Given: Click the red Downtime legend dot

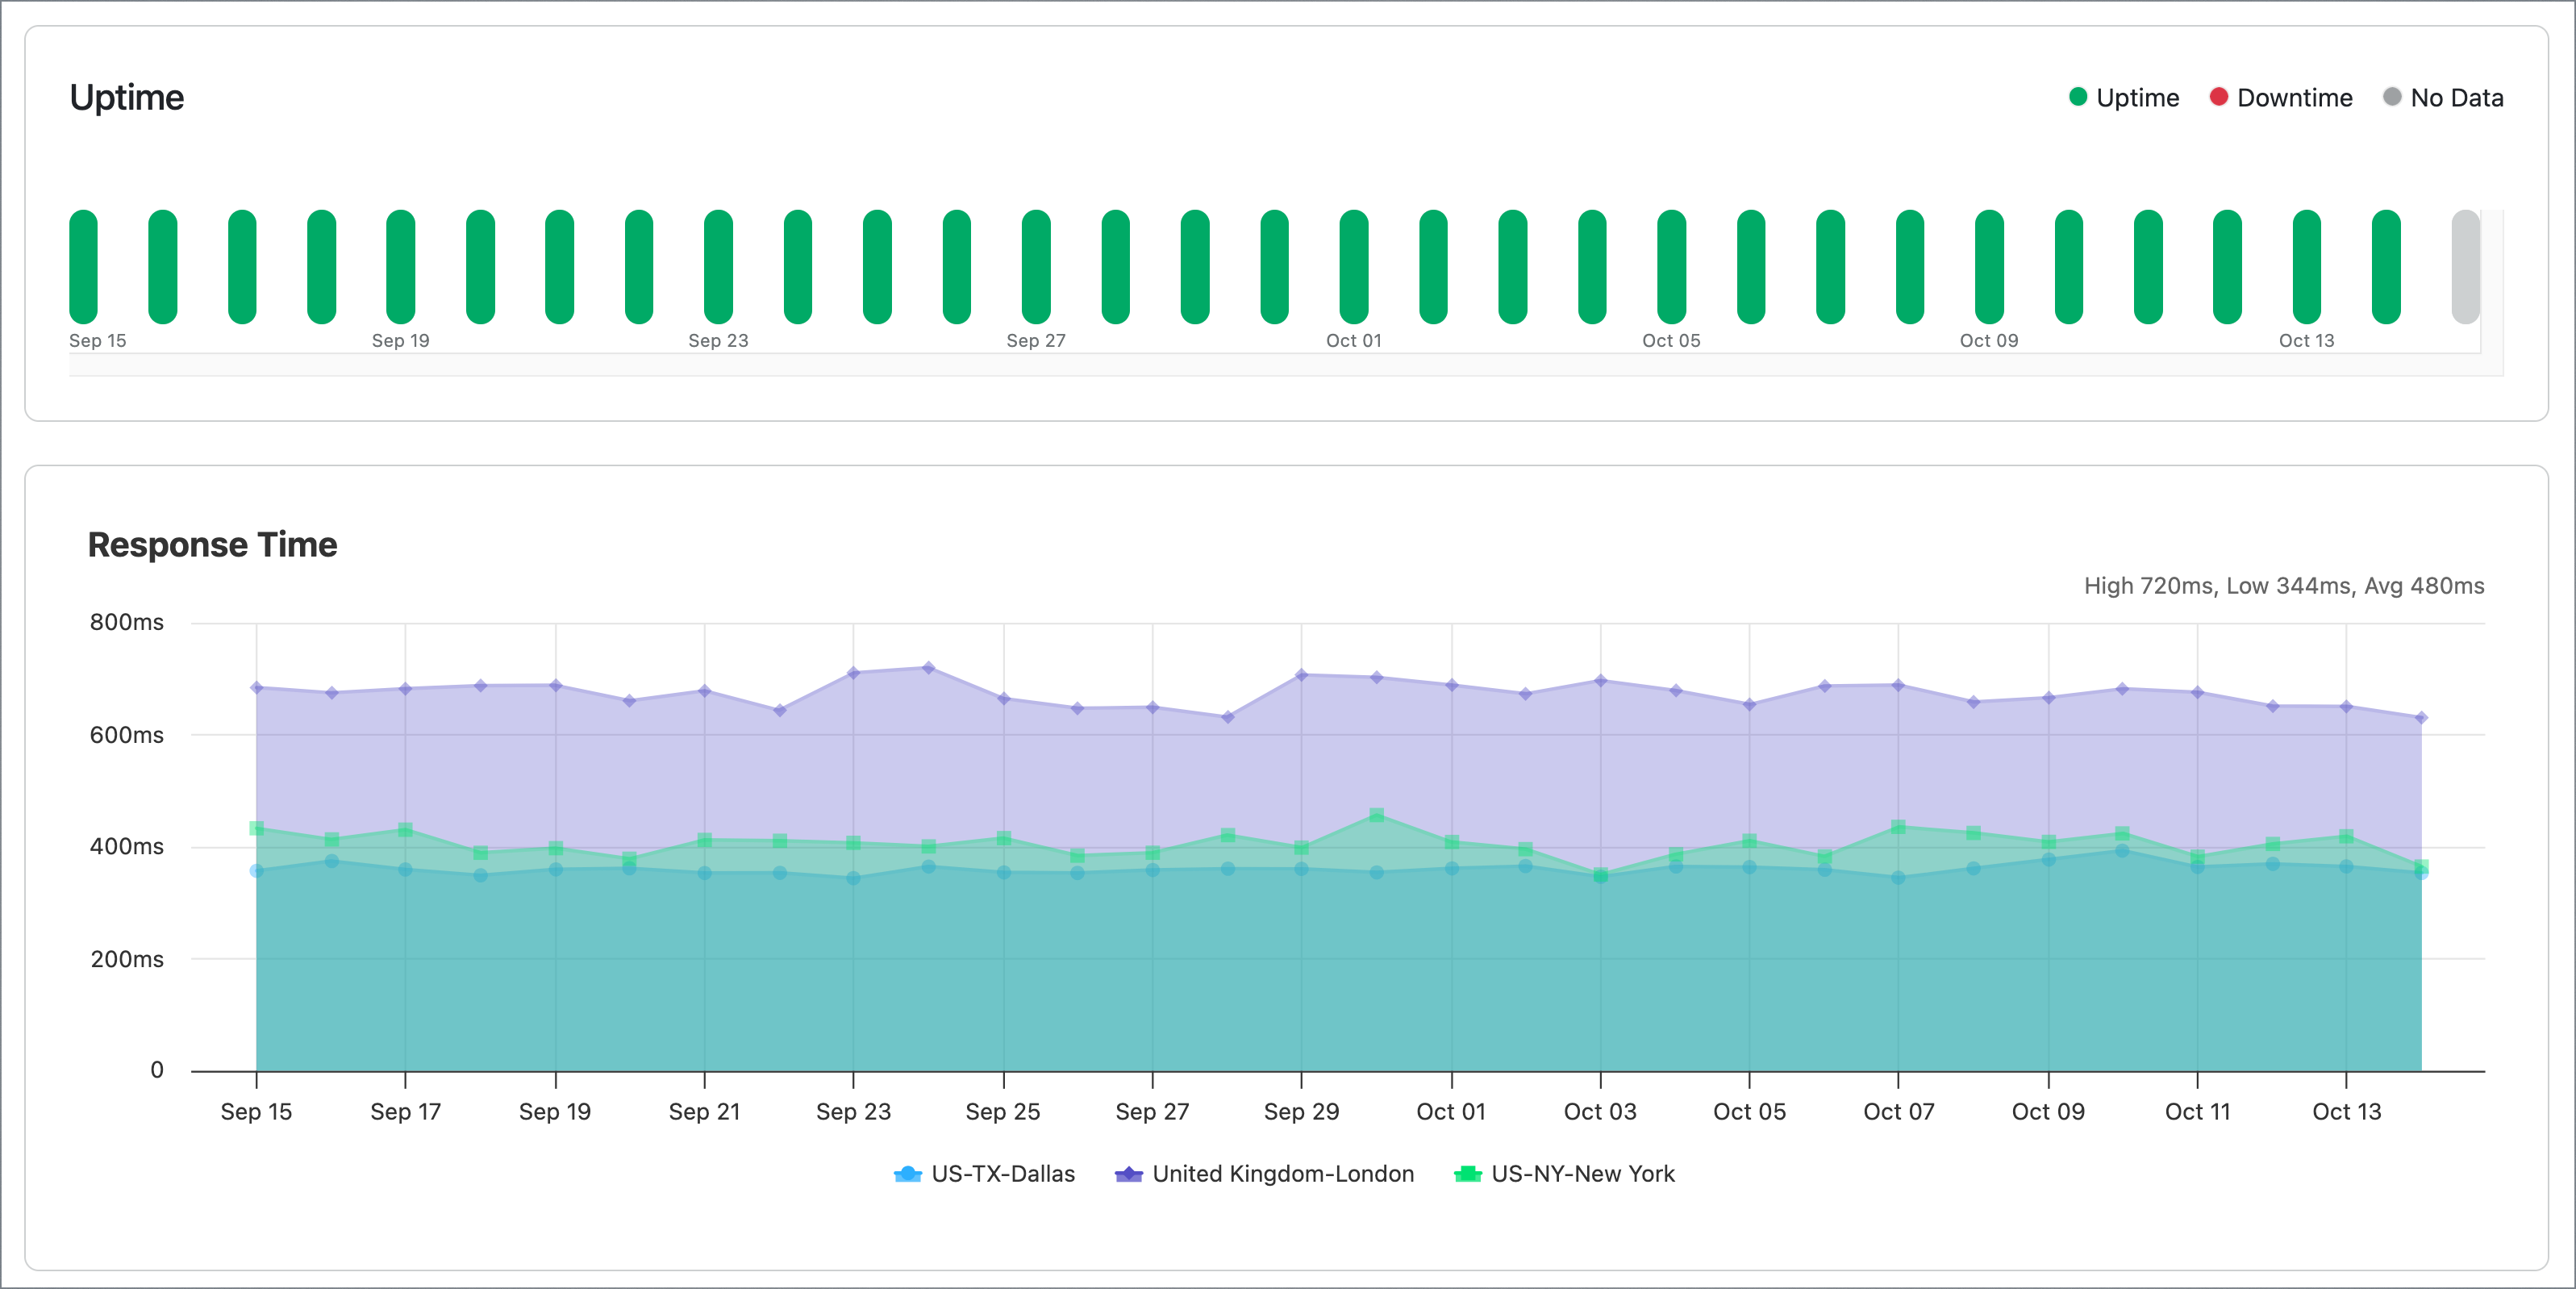Looking at the screenshot, I should 2219,97.
